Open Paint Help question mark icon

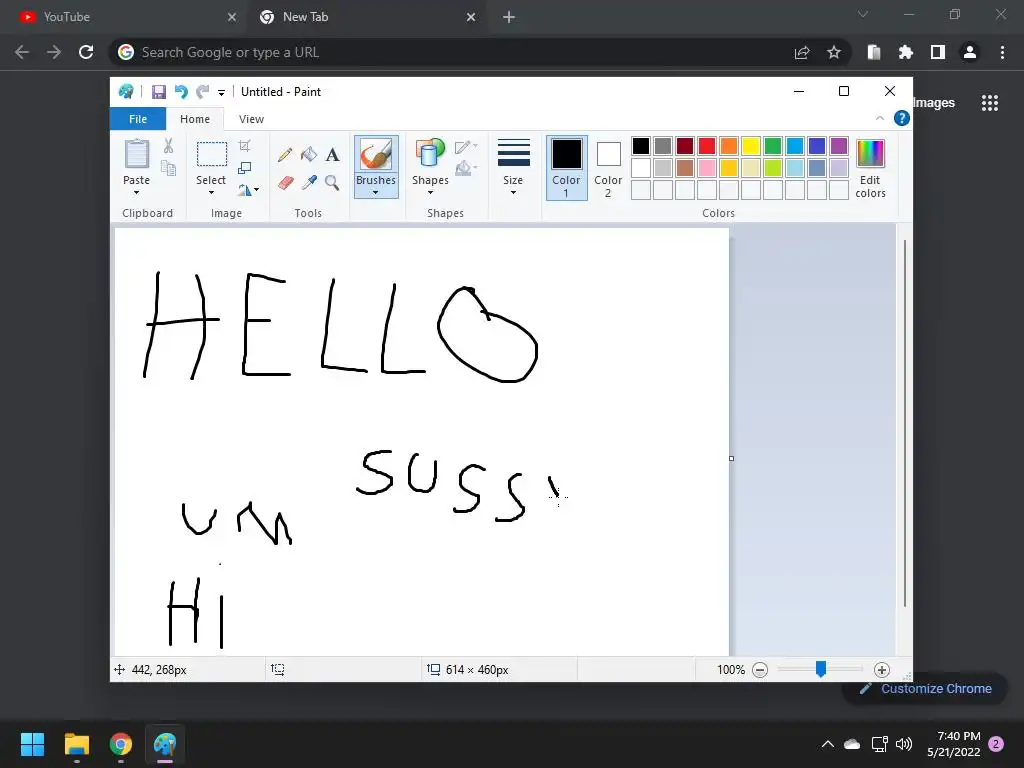tap(902, 118)
